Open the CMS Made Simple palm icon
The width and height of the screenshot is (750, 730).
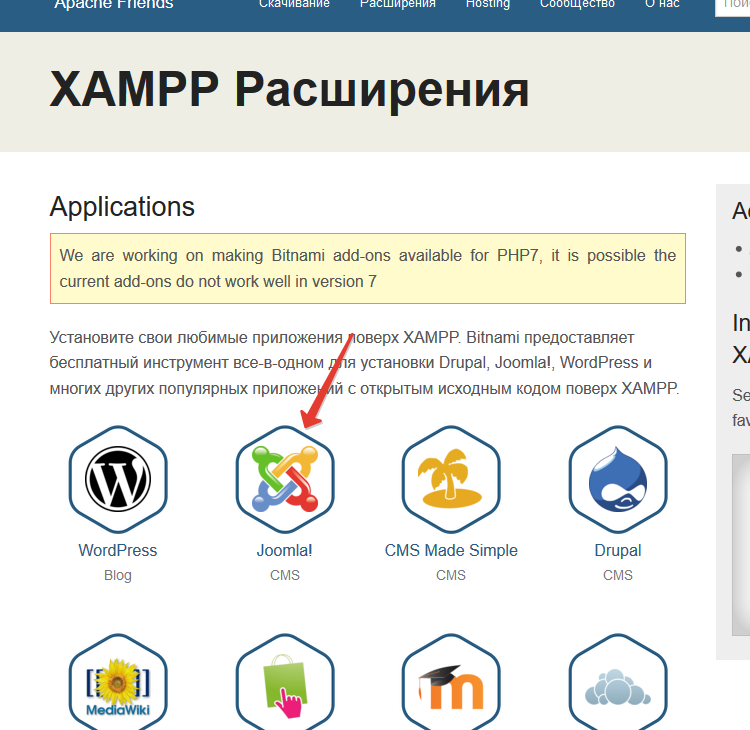coord(451,479)
